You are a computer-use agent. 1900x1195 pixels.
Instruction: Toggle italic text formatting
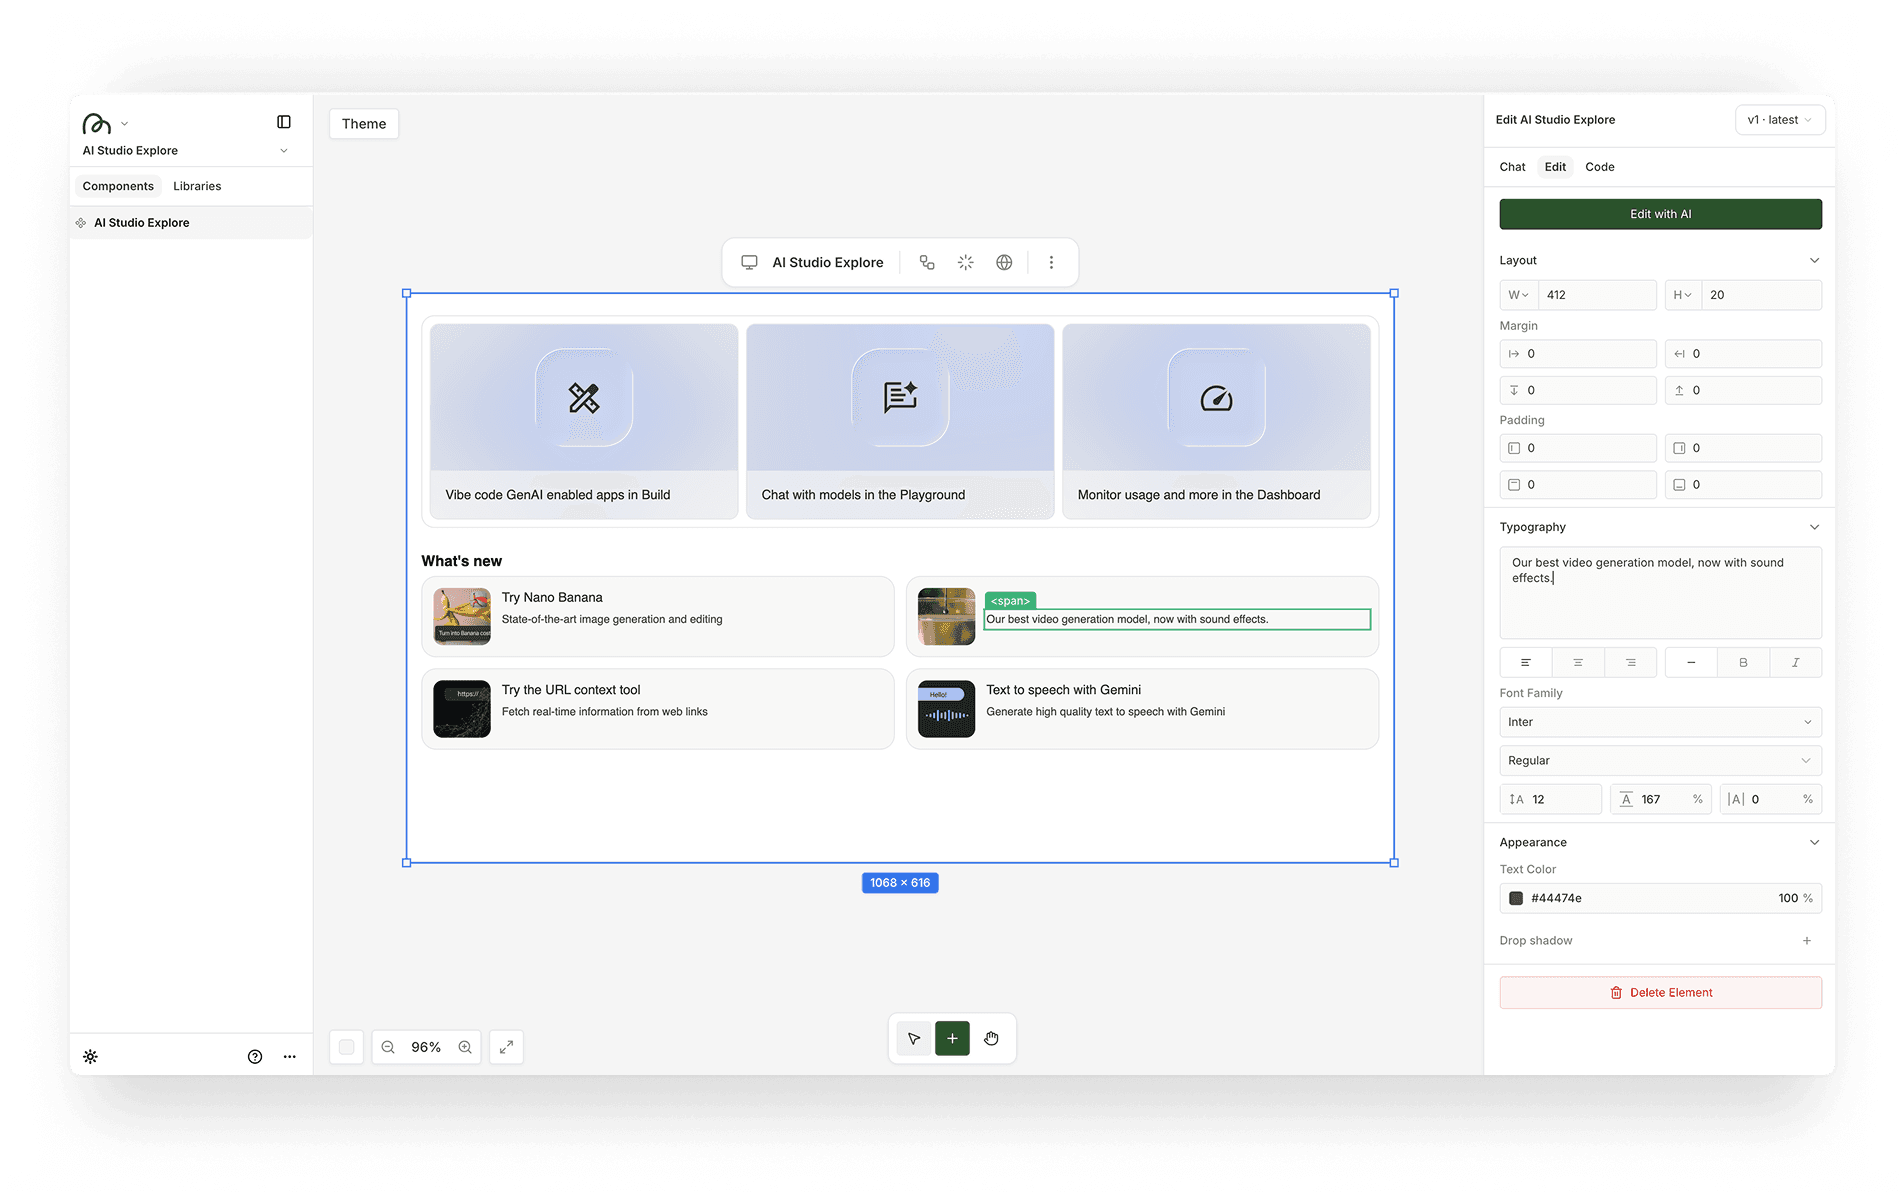coord(1795,662)
